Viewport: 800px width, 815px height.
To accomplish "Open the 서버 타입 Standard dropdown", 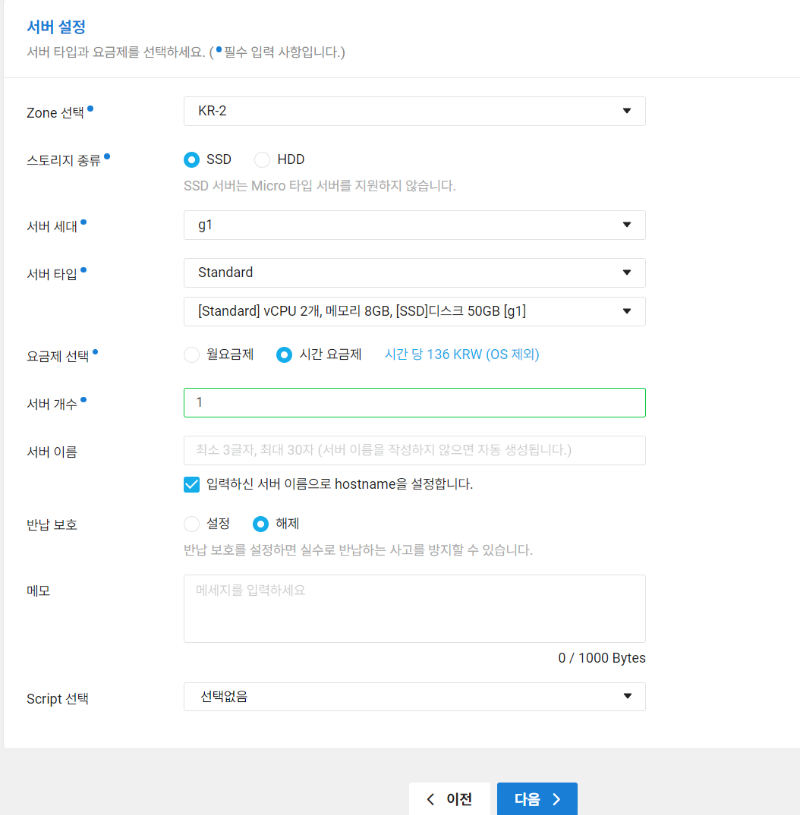I will (413, 273).
